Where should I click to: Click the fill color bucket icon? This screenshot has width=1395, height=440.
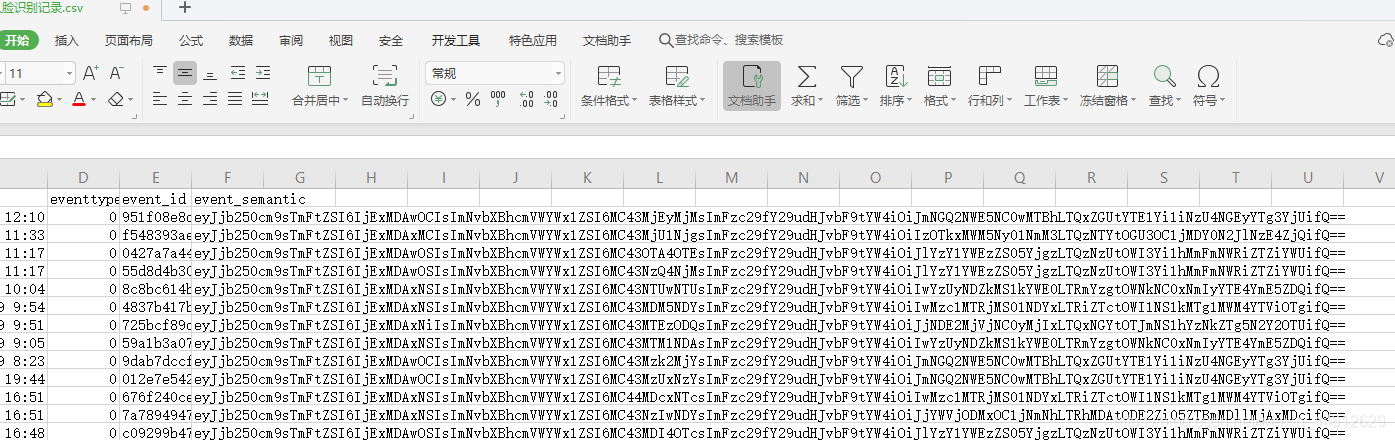[x=44, y=99]
